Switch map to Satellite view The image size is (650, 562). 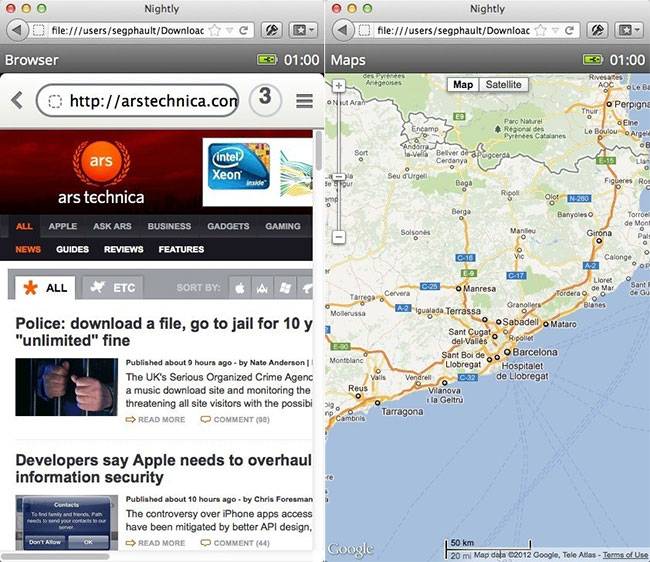click(x=503, y=85)
